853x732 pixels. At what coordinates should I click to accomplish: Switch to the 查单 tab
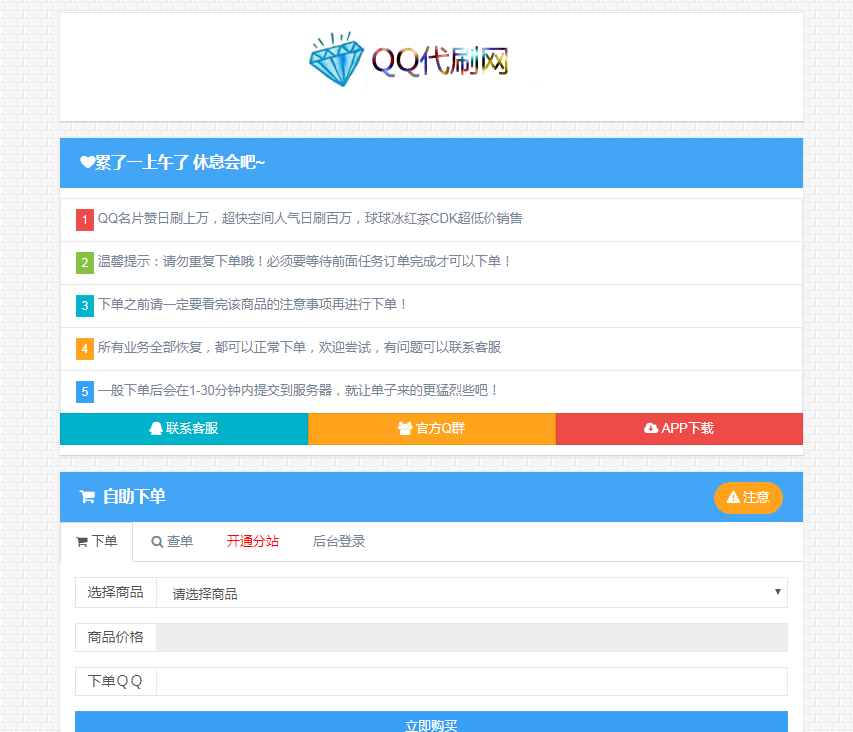[x=170, y=541]
